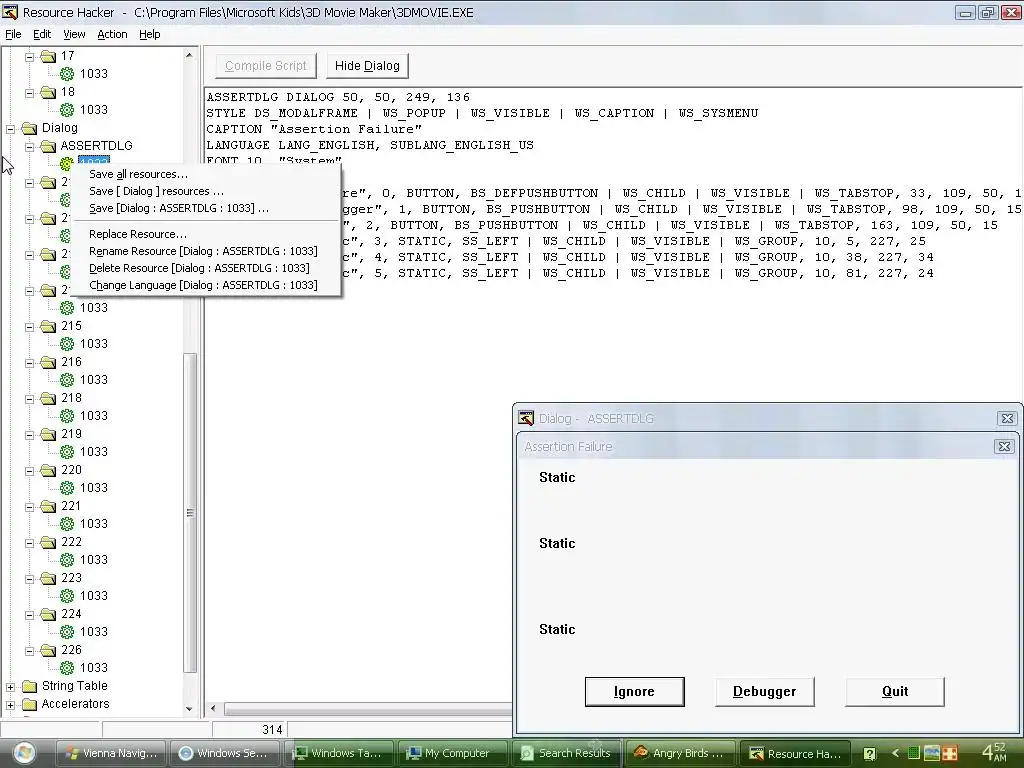Click the Hide Dialog button
This screenshot has width=1024, height=768.
point(367,66)
